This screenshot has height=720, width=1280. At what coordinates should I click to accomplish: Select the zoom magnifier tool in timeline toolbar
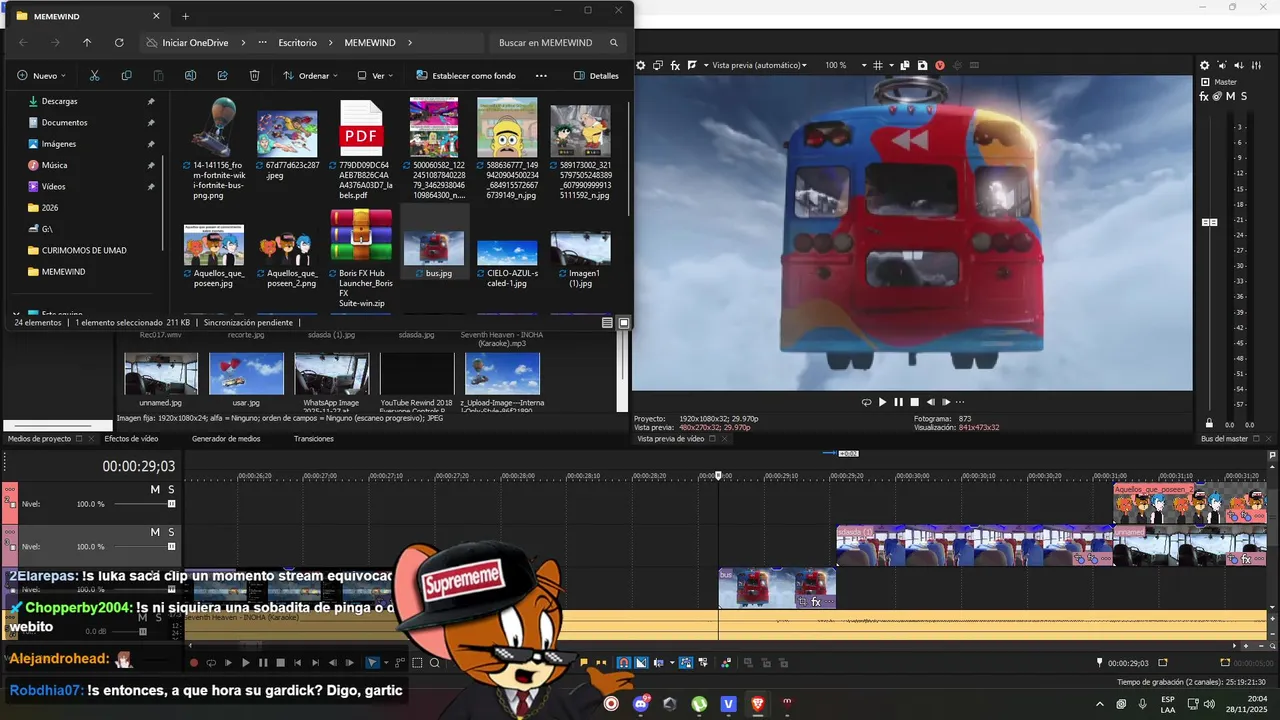pos(434,663)
